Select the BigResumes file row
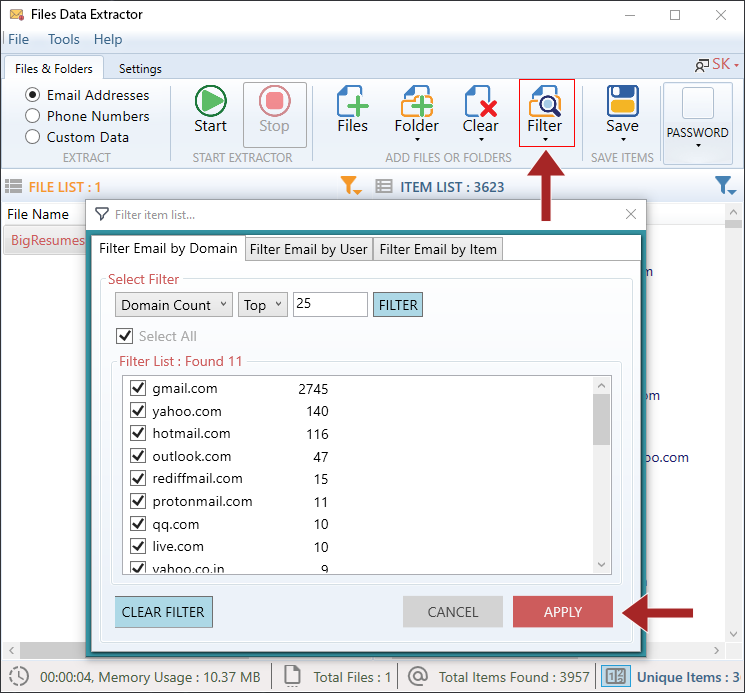 (x=45, y=240)
